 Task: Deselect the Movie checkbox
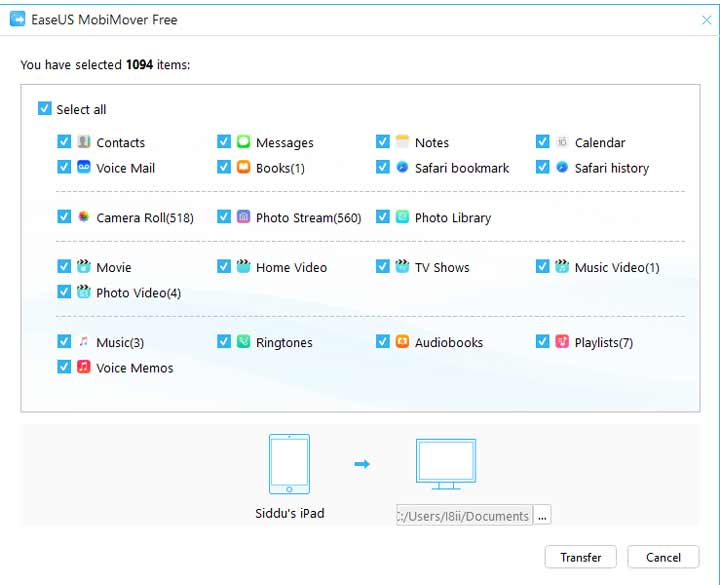pos(64,266)
